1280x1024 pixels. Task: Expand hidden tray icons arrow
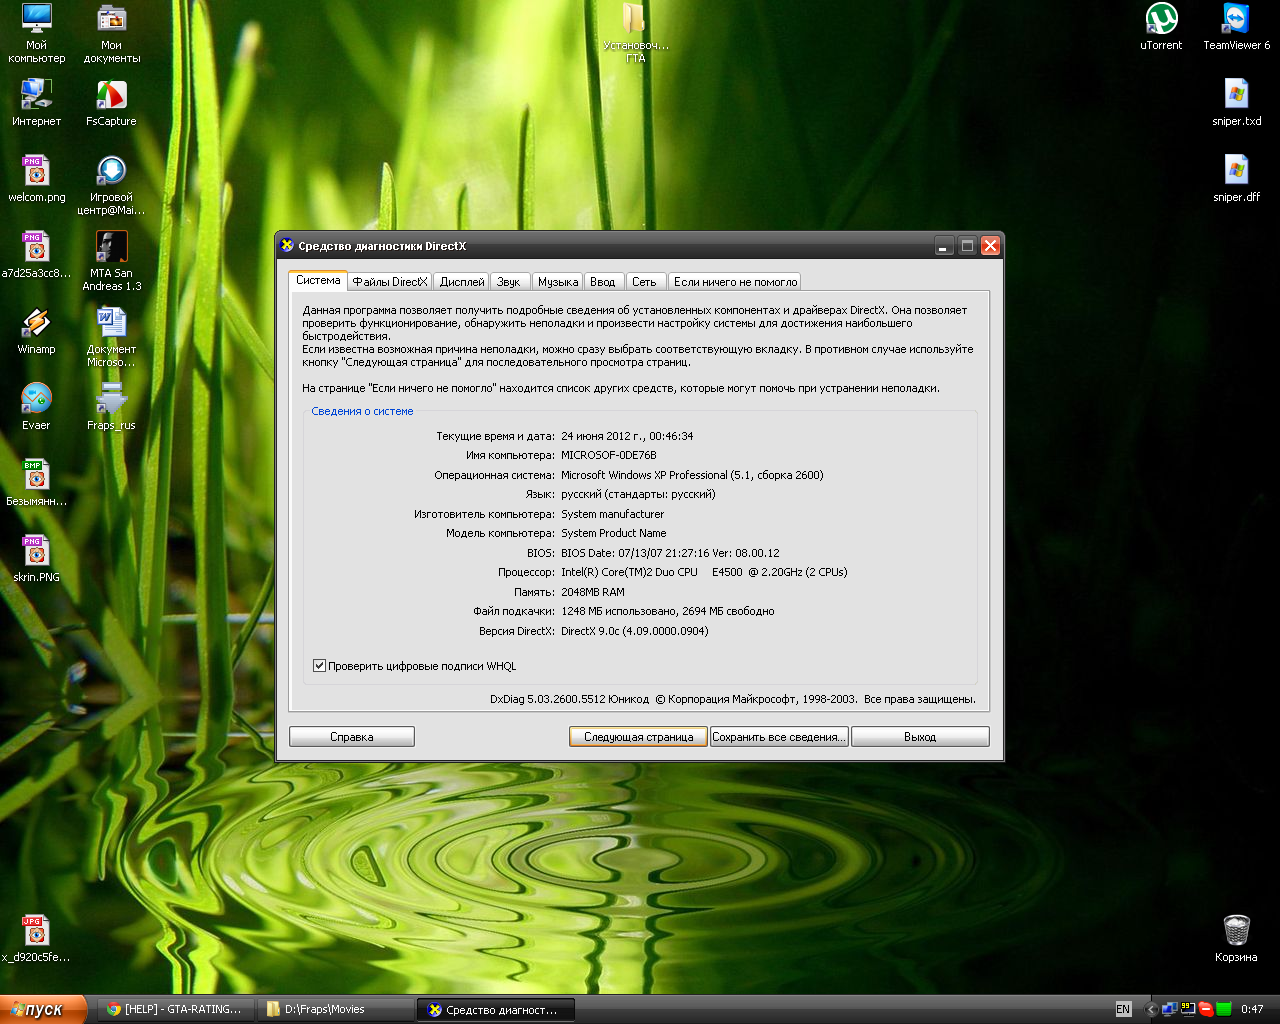(1152, 1009)
